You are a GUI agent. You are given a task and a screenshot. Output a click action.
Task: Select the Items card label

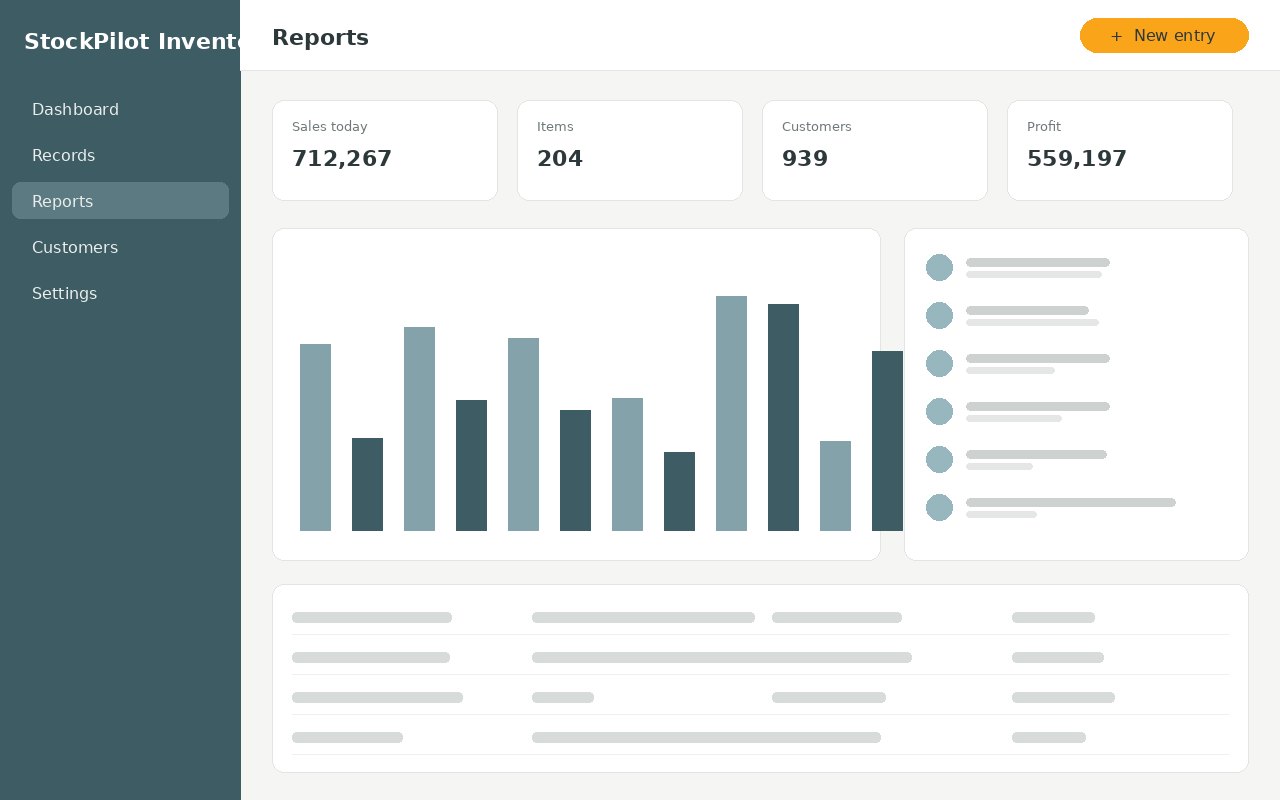555,127
